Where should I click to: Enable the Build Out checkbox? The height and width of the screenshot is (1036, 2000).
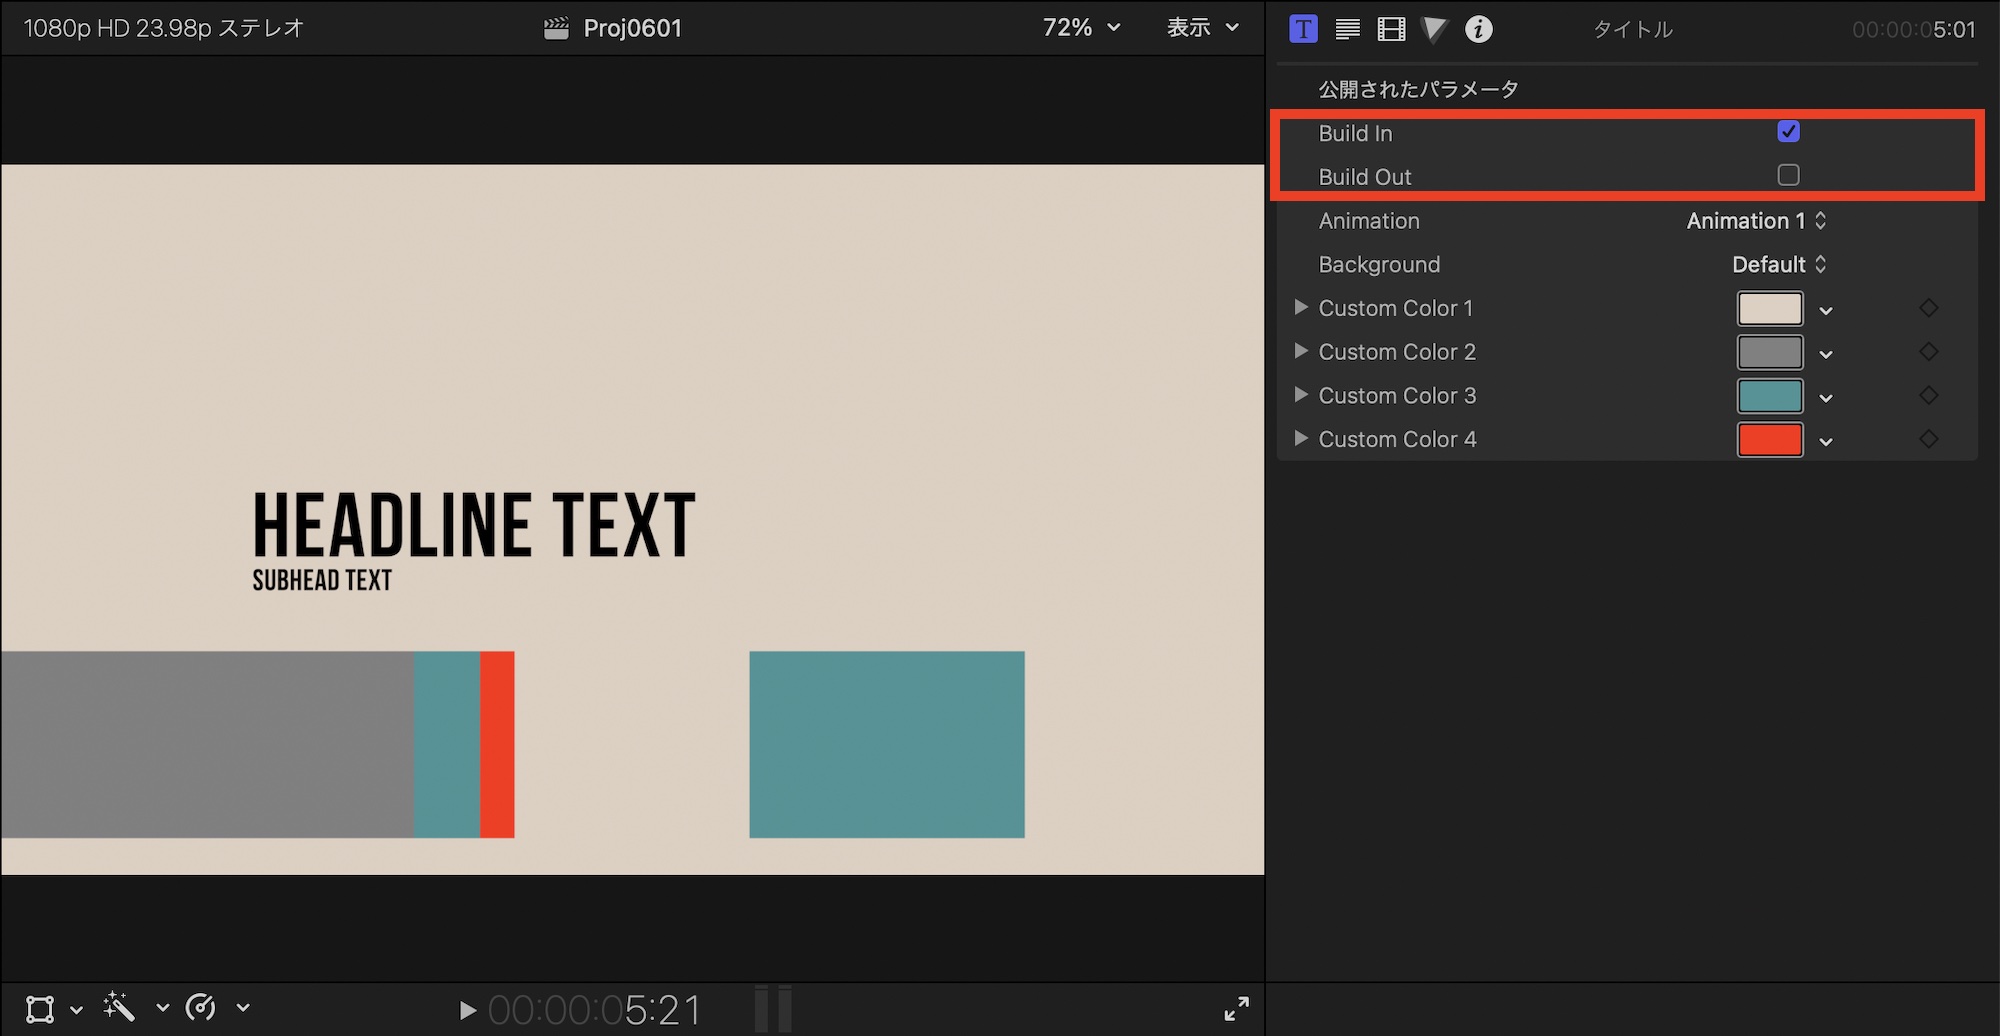click(x=1788, y=175)
